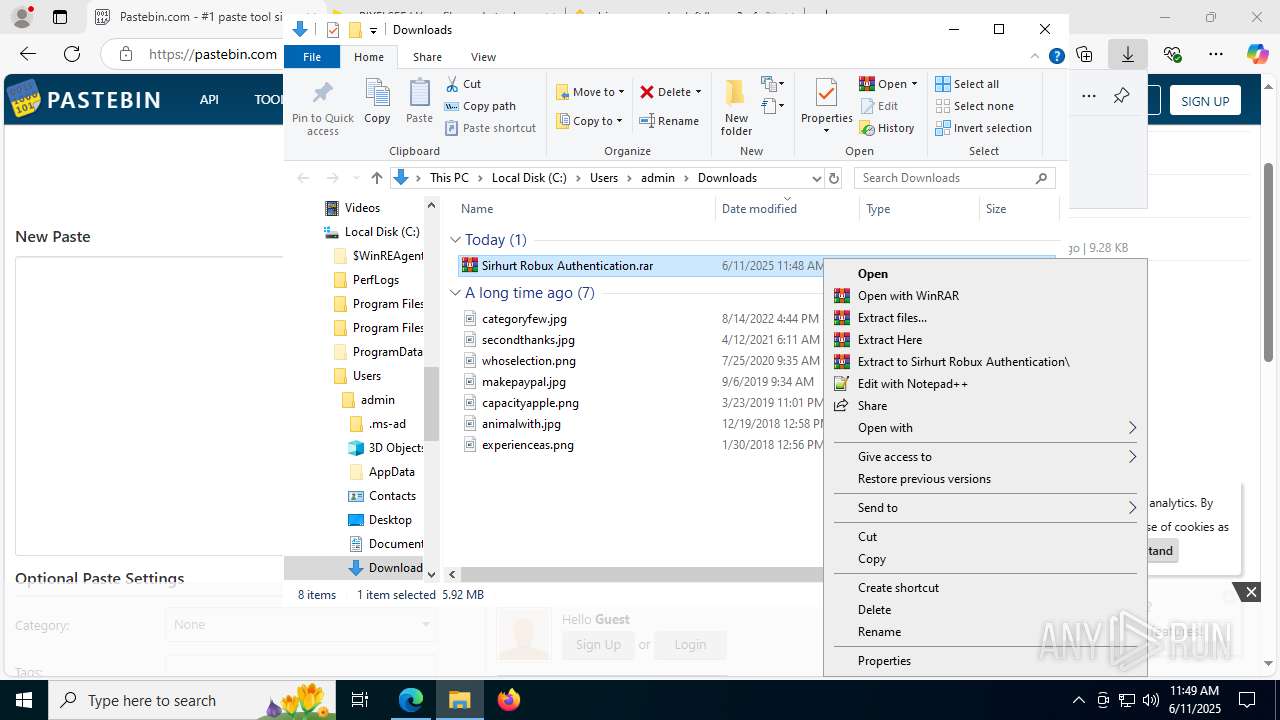Switch to the View ribbon tab
This screenshot has height=720, width=1280.
(x=483, y=57)
